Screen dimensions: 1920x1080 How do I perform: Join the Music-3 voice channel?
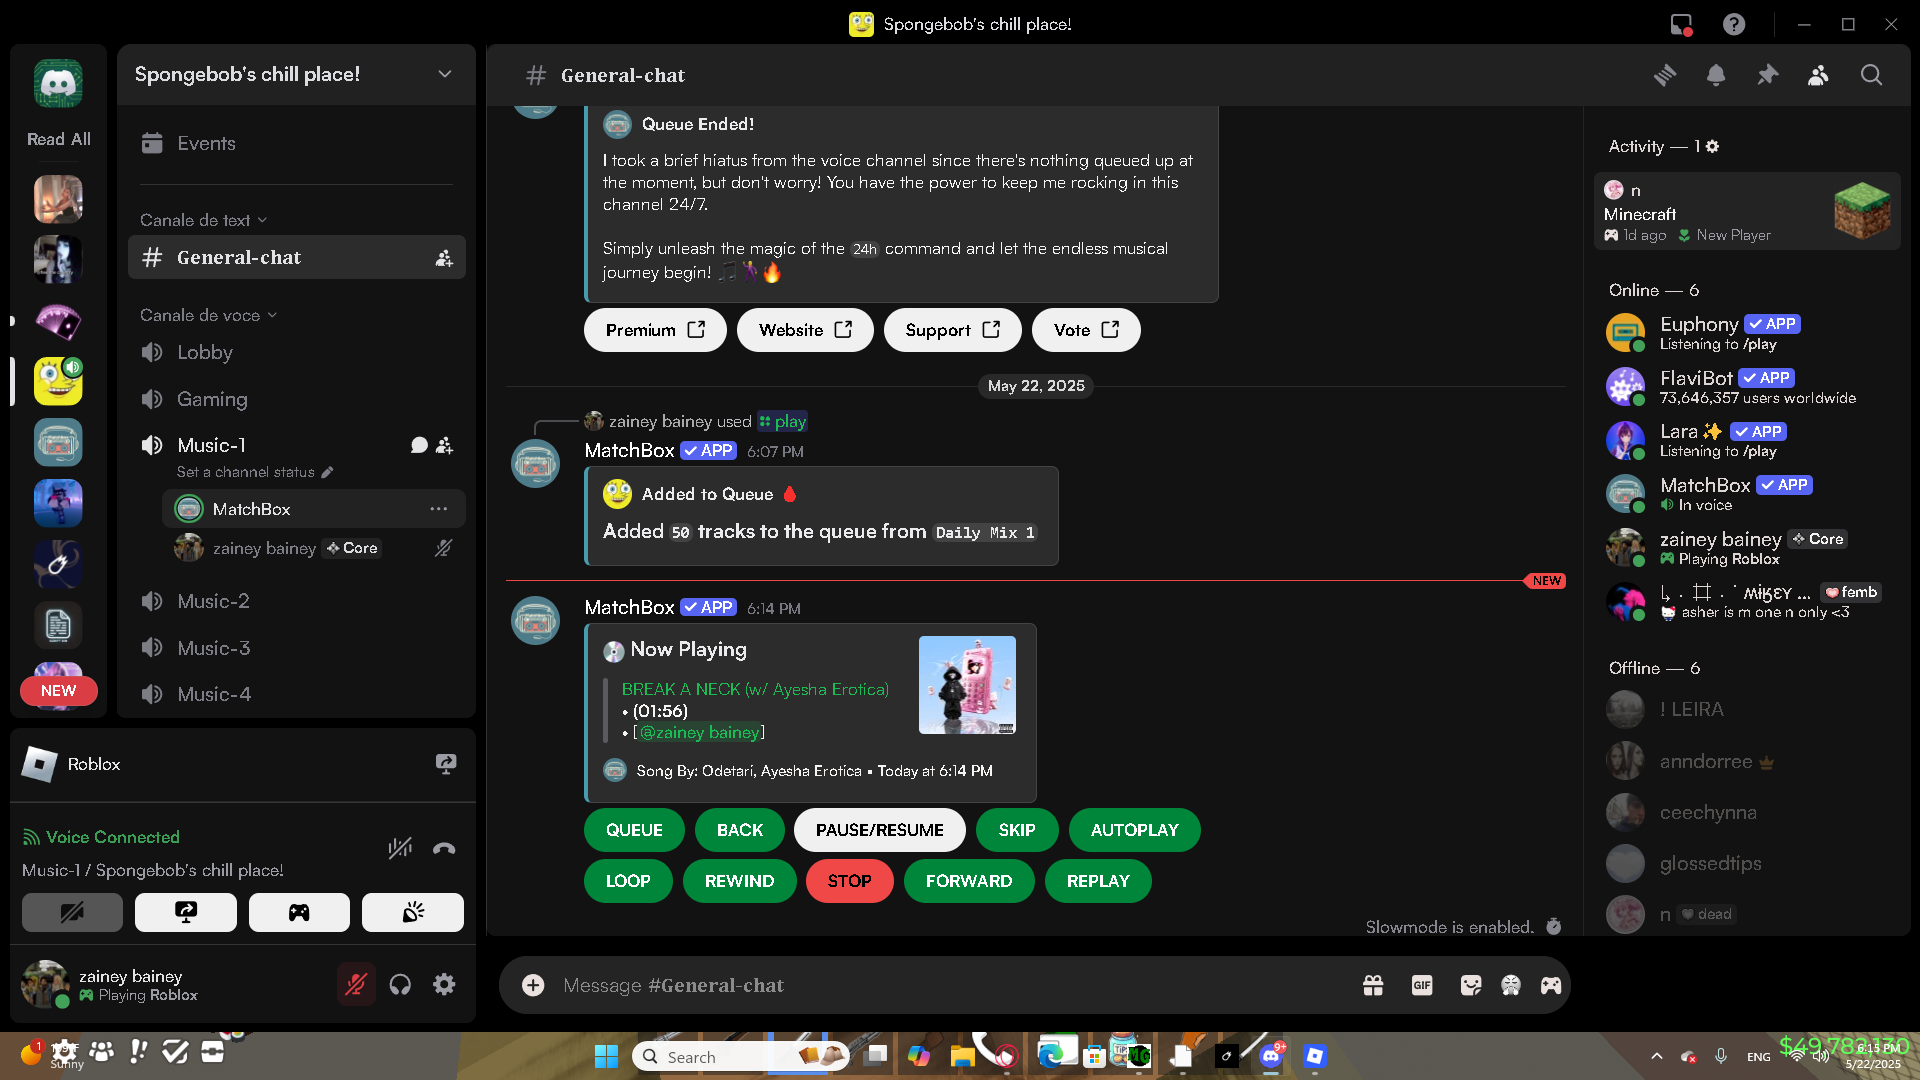point(296,648)
